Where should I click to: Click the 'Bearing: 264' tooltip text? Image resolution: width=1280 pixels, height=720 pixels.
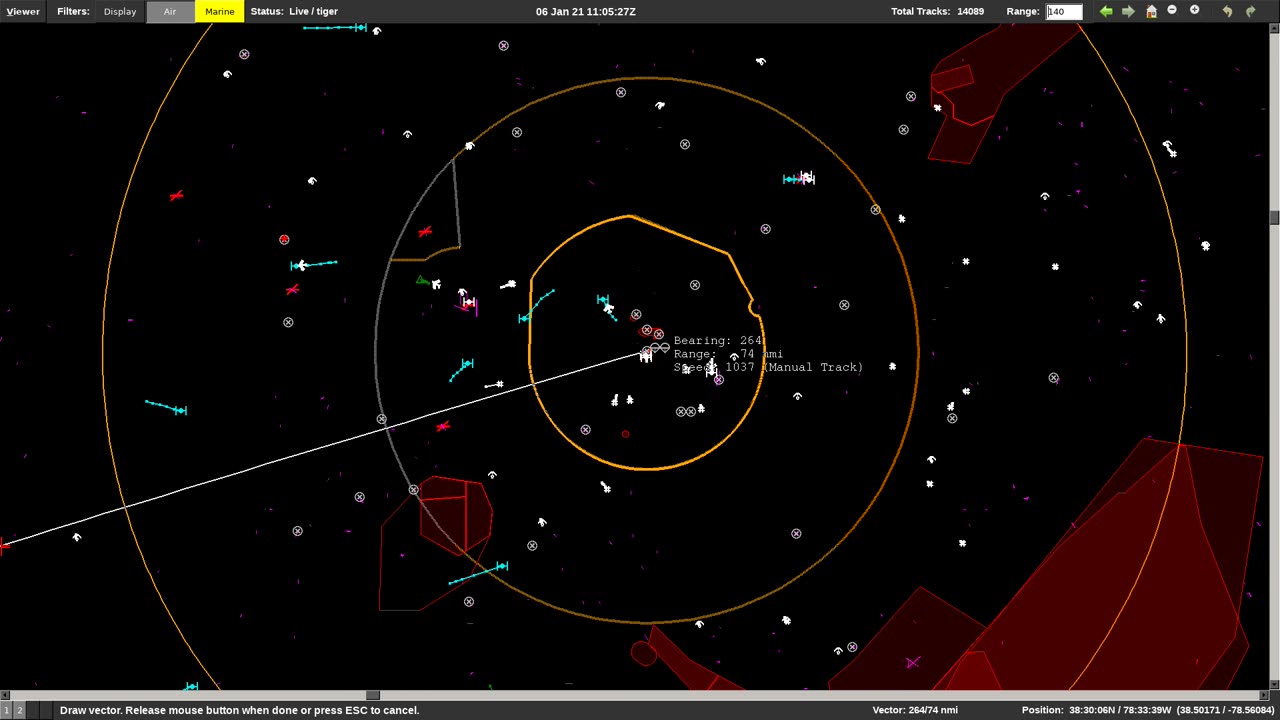718,341
